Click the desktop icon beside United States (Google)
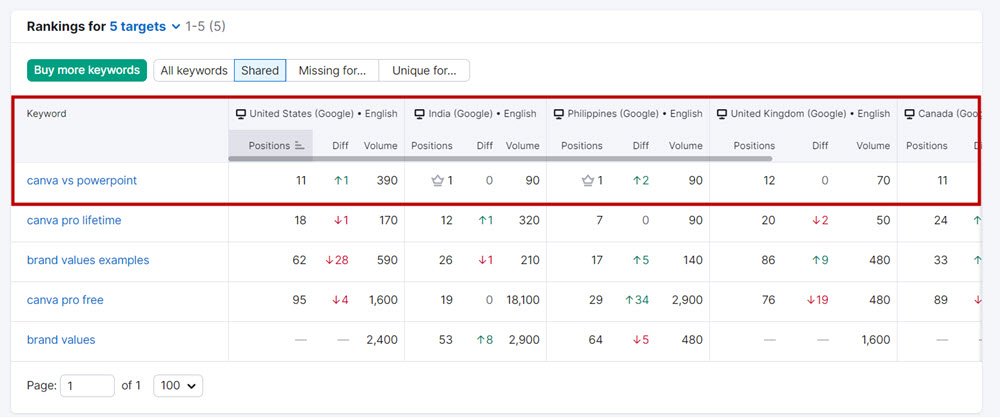Screen dimensions: 1000x418 click(240, 114)
